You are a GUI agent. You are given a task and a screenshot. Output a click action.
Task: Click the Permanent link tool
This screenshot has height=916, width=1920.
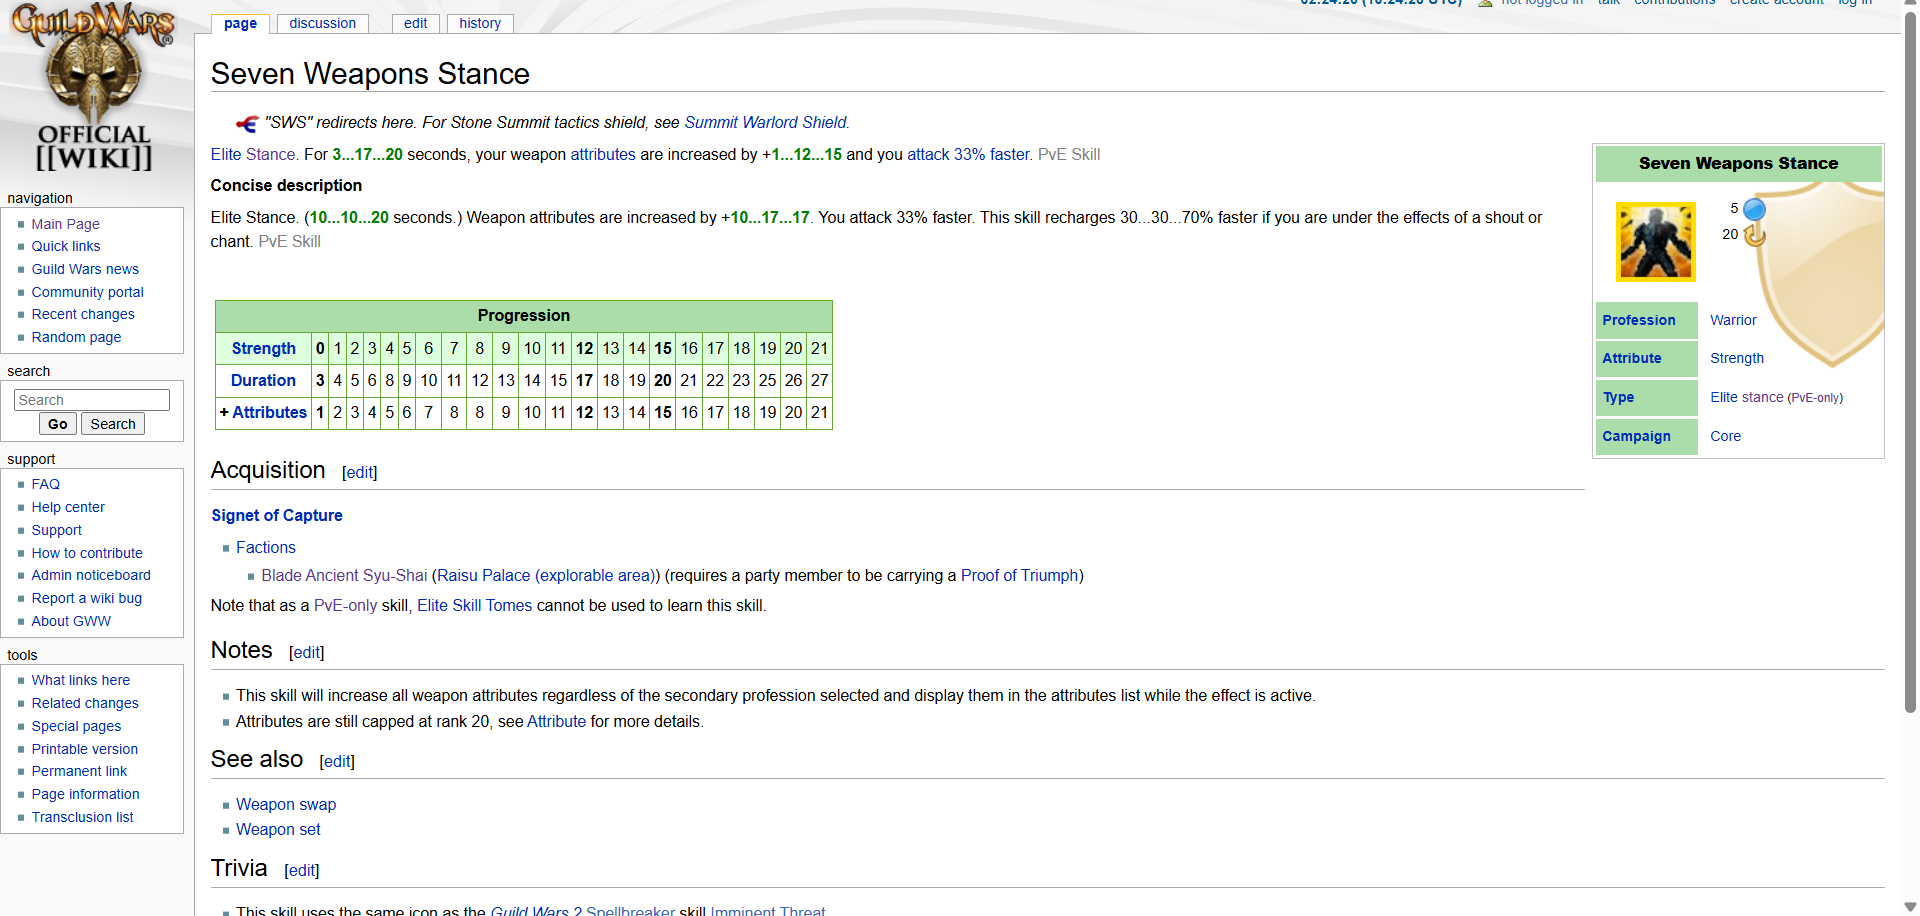79,771
